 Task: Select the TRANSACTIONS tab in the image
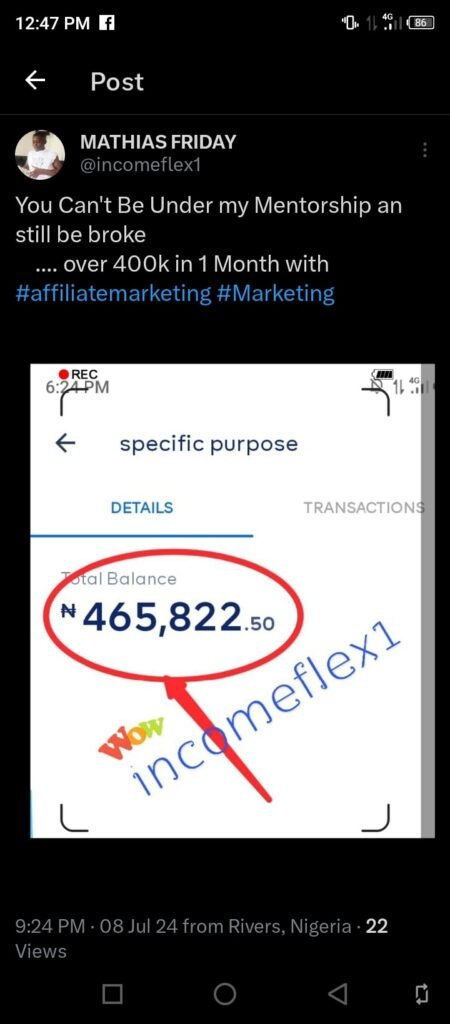[364, 507]
